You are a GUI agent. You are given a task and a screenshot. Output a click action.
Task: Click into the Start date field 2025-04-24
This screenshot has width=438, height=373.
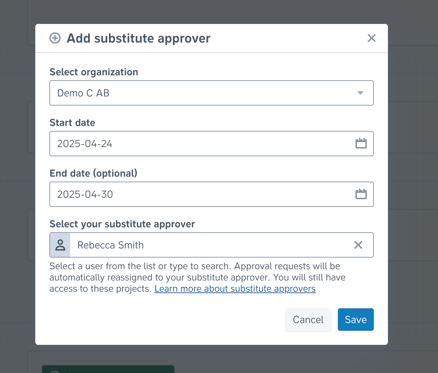pos(211,144)
